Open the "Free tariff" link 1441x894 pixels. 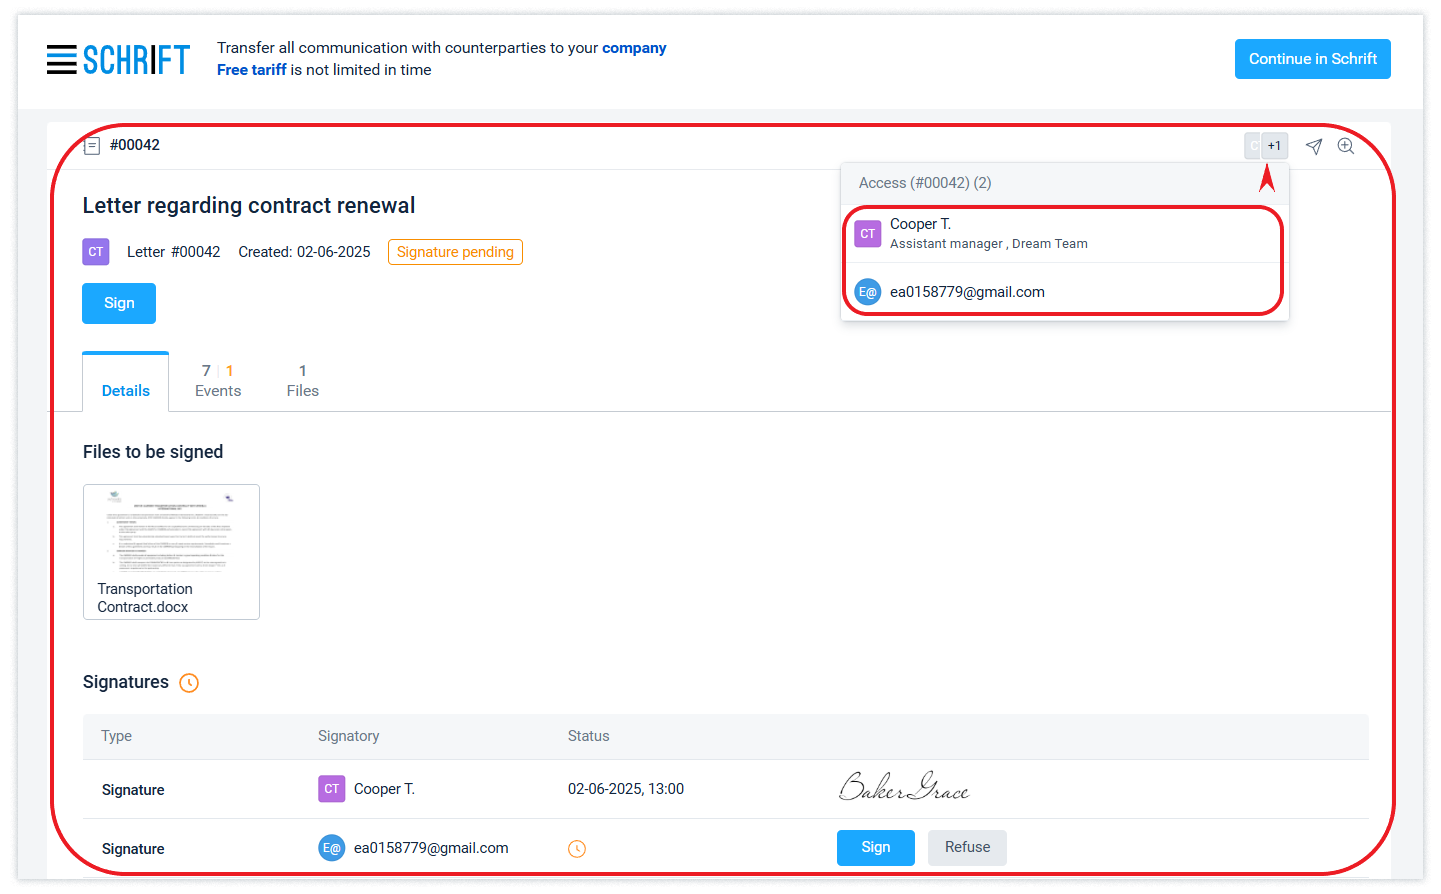251,70
